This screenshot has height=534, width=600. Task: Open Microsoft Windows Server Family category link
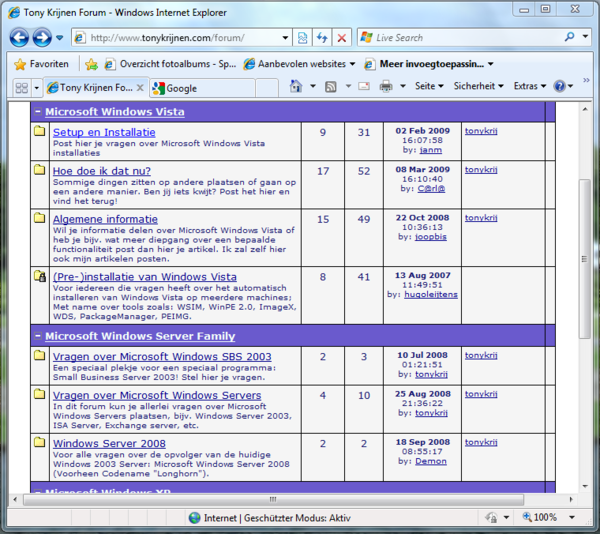coord(140,336)
